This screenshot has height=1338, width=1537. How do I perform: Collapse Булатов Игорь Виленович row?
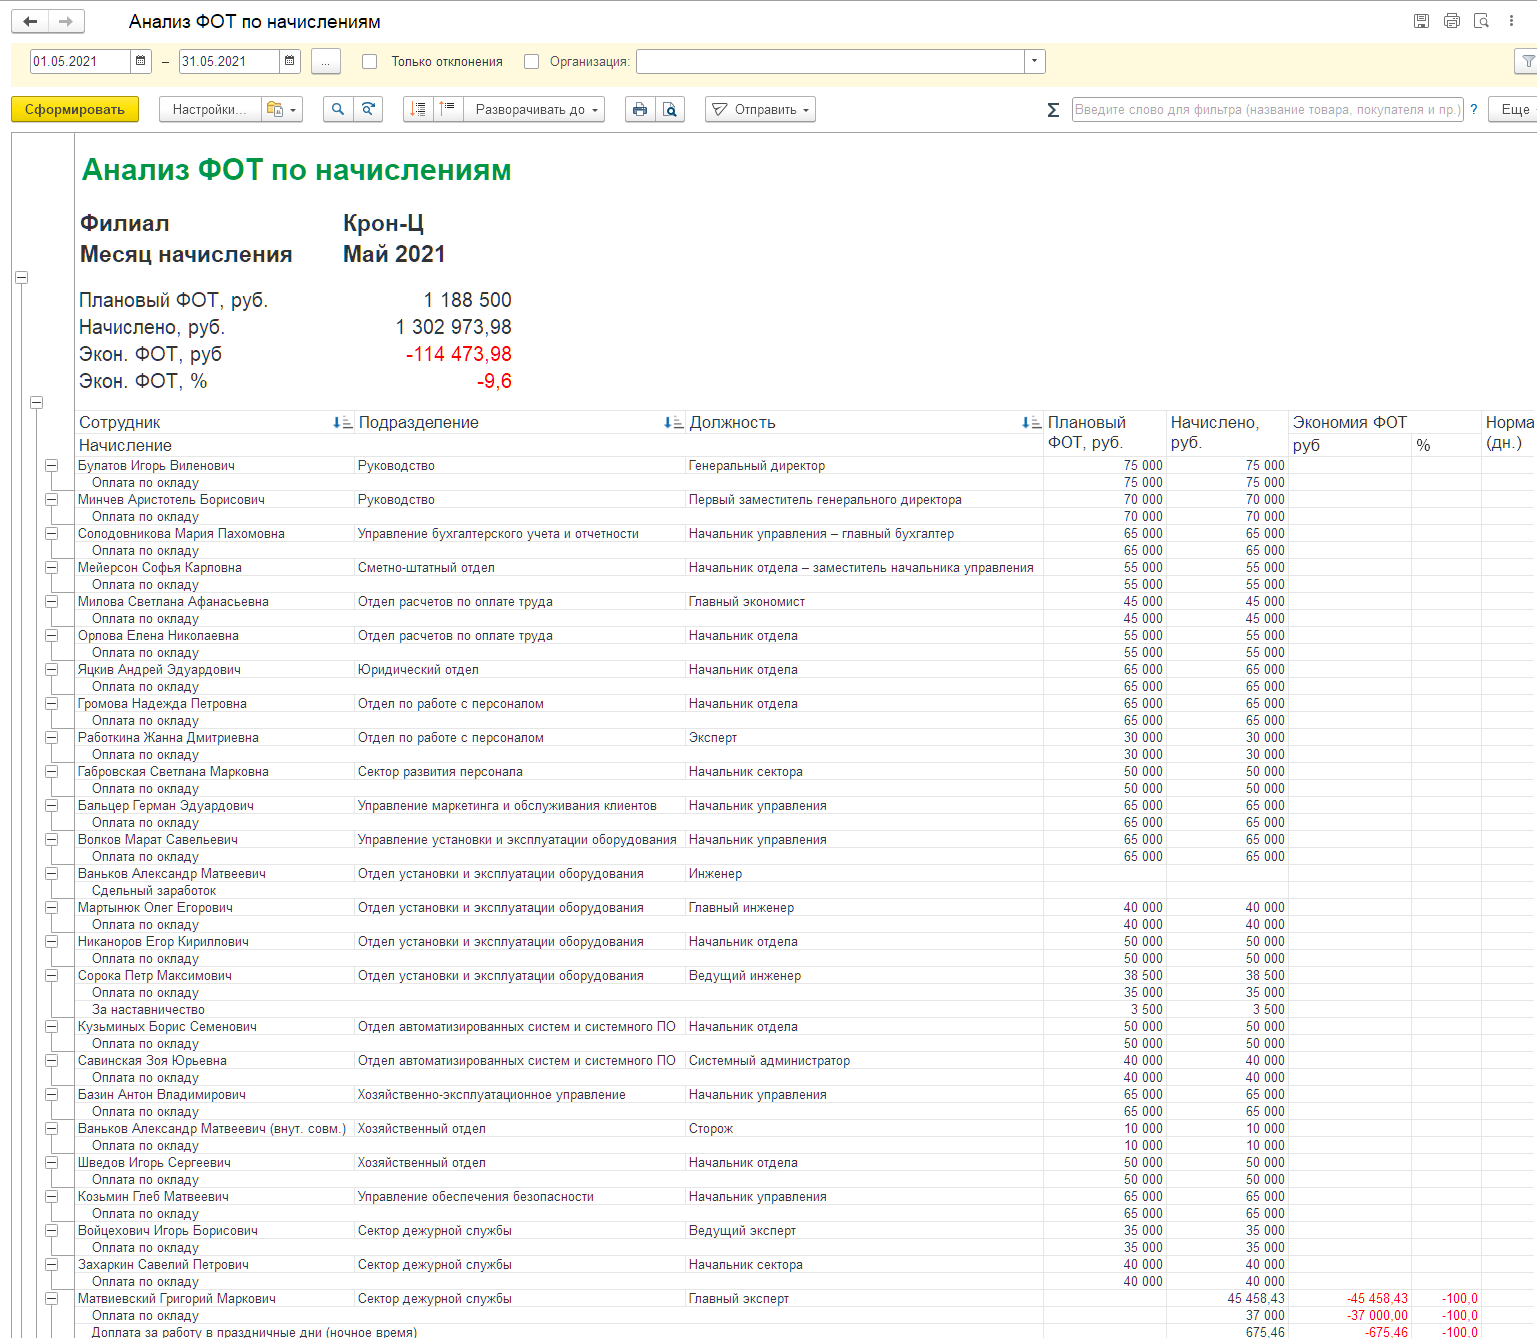(51, 465)
